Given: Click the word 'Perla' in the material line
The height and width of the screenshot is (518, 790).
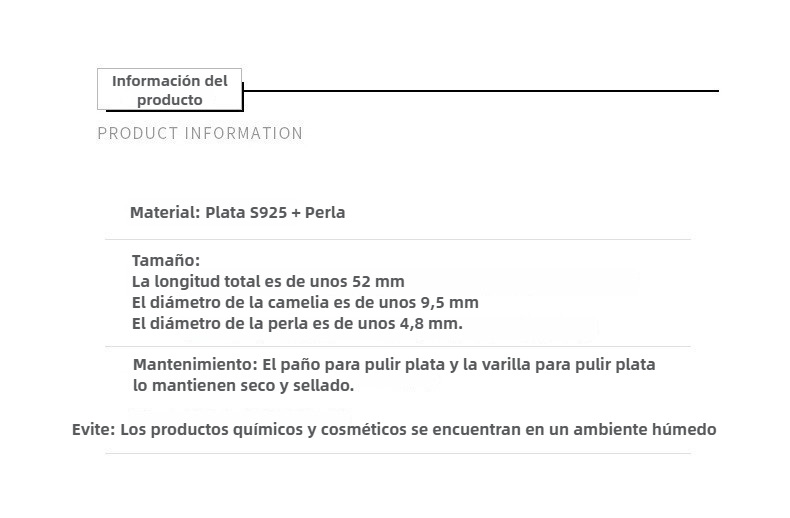Looking at the screenshot, I should click(325, 212).
